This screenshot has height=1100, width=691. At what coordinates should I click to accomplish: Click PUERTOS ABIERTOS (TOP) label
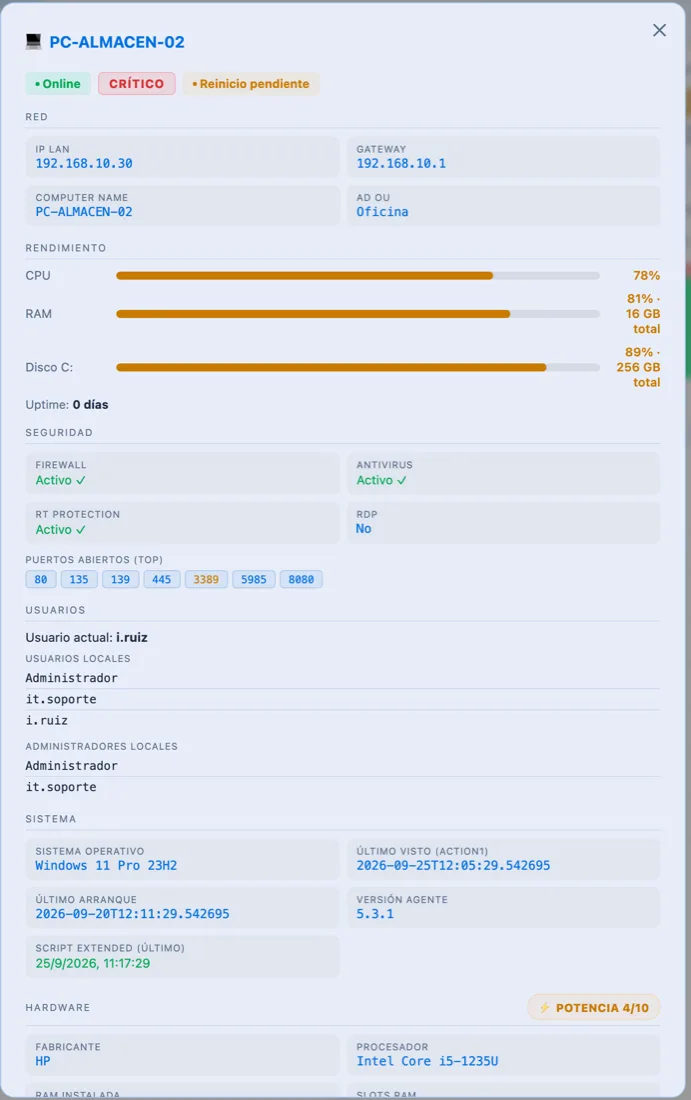pyautogui.click(x=94, y=560)
